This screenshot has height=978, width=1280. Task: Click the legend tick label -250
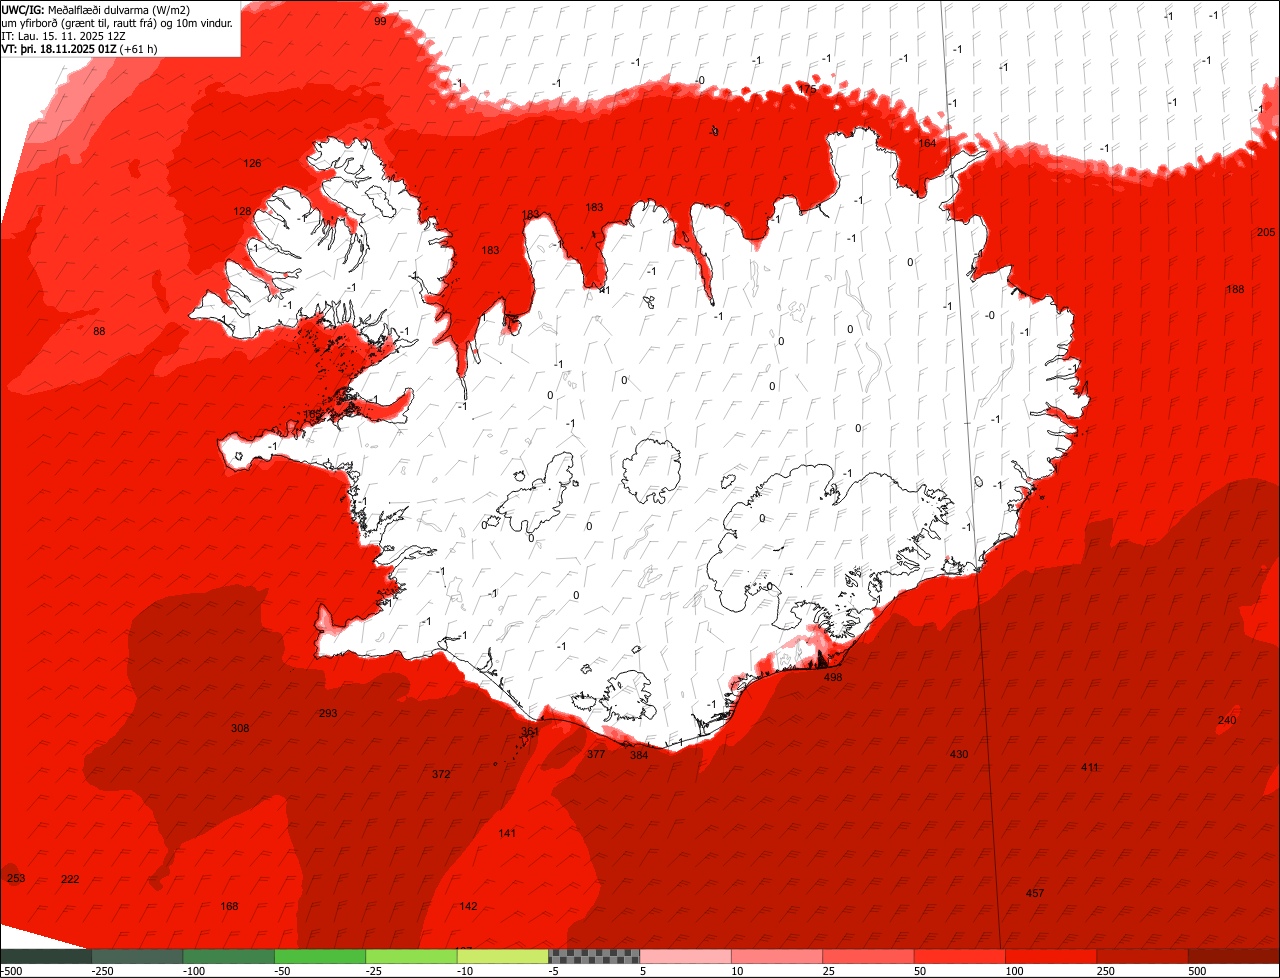point(101,971)
